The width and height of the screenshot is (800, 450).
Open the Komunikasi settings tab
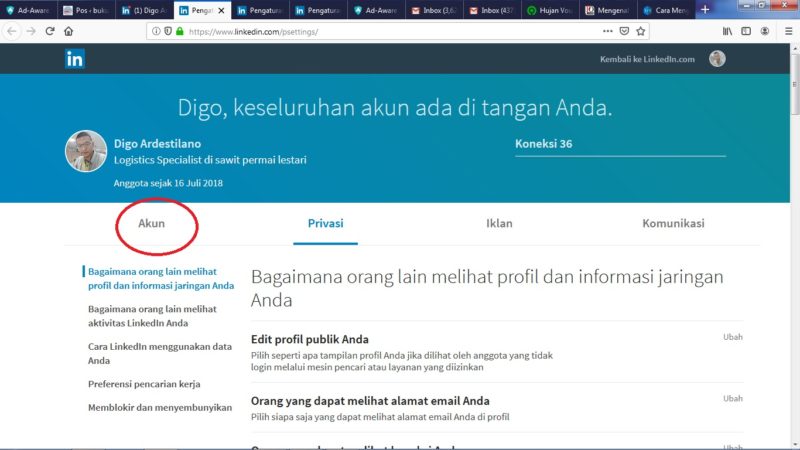click(x=673, y=223)
